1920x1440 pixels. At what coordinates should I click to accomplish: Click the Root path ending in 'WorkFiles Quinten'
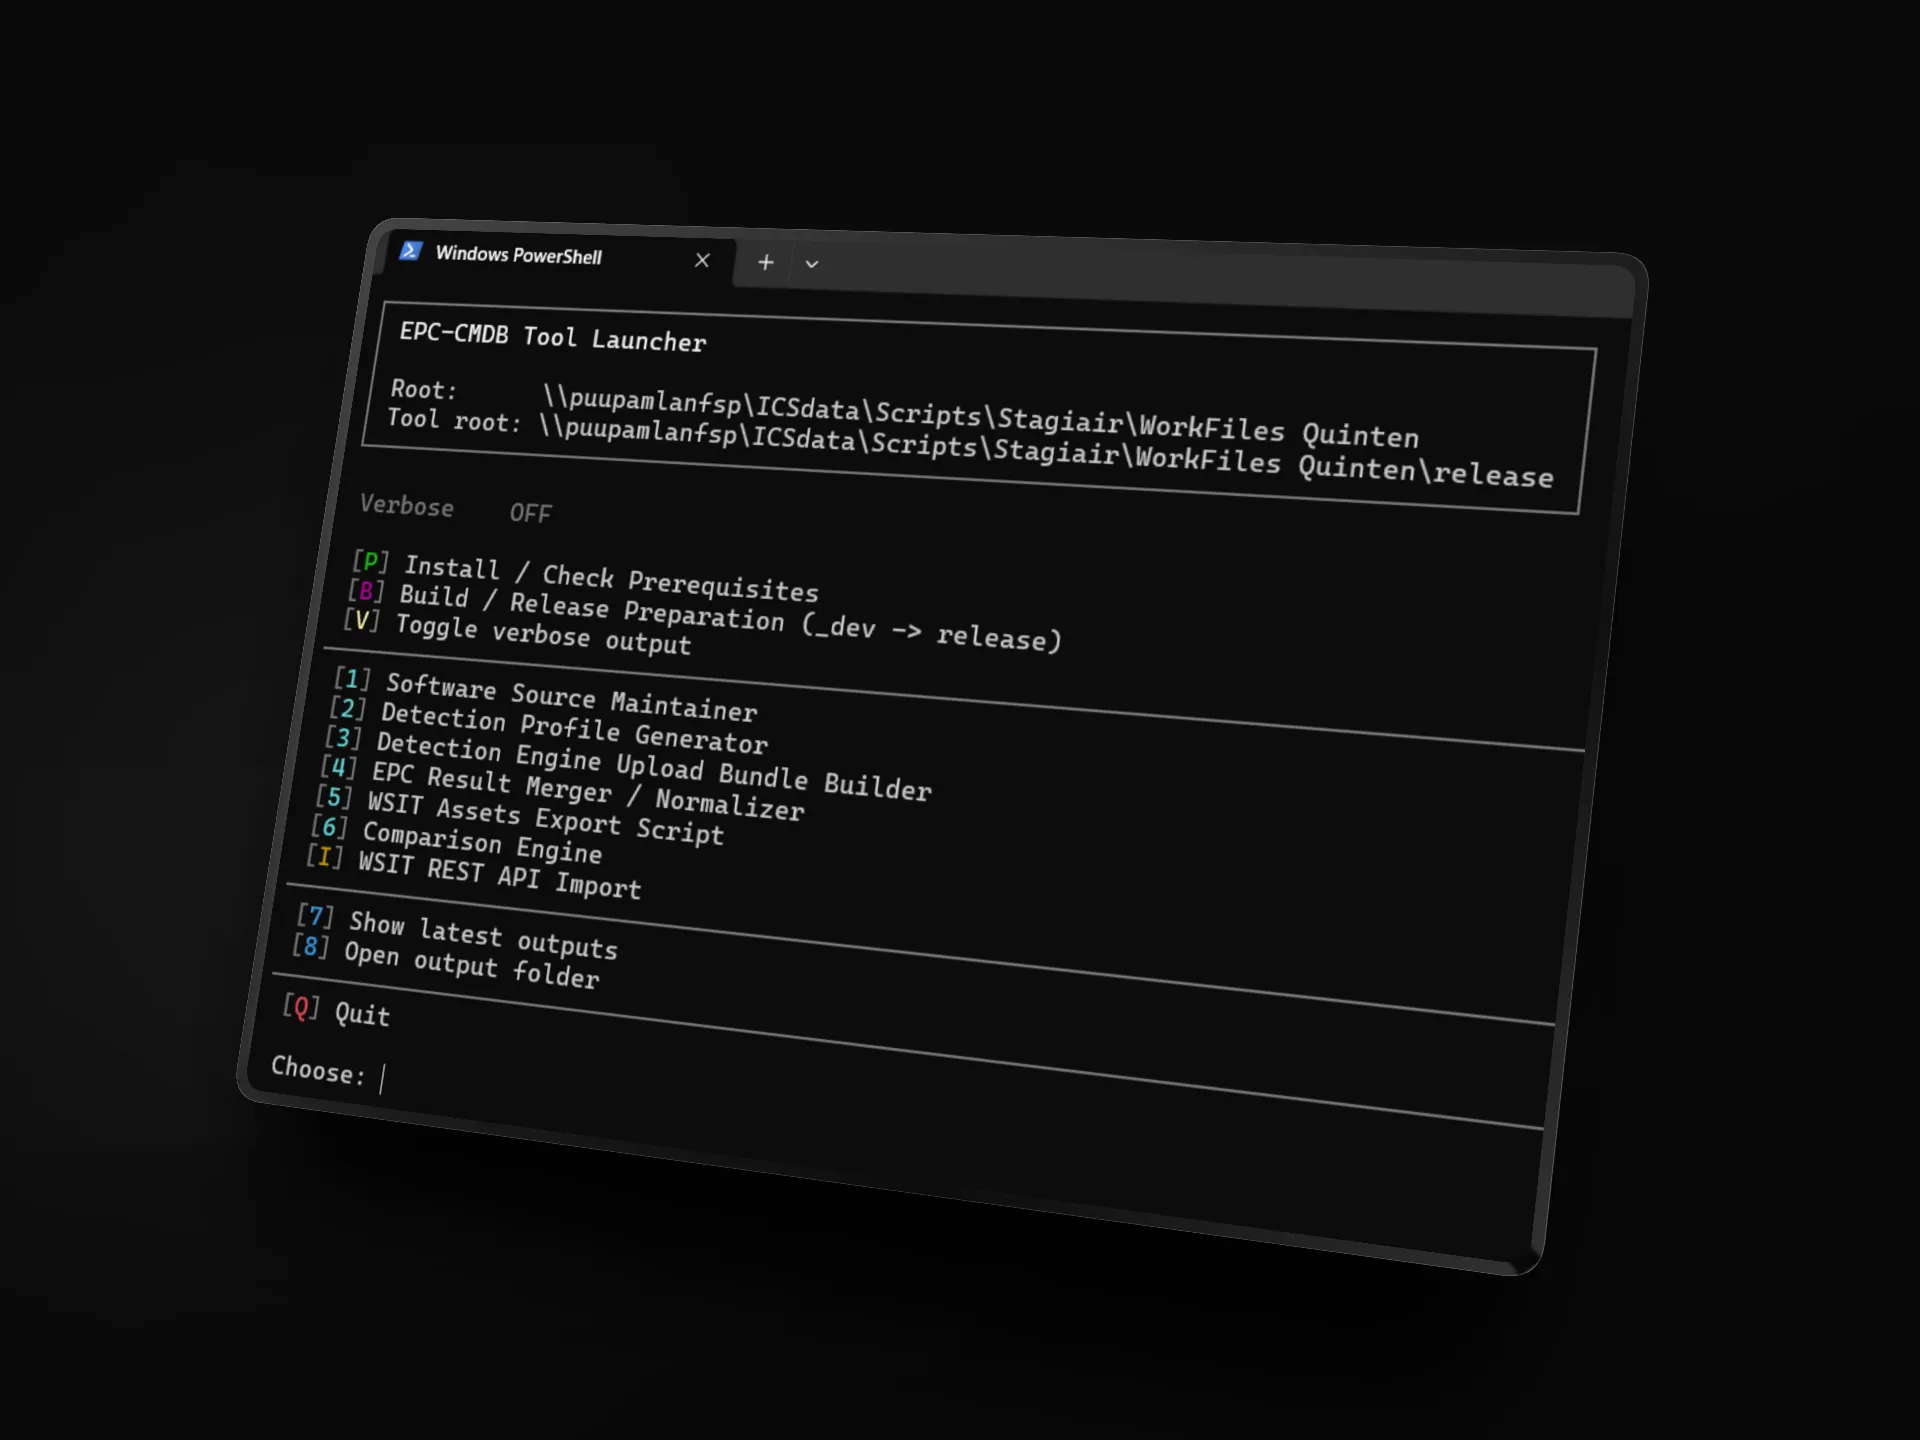pos(980,417)
